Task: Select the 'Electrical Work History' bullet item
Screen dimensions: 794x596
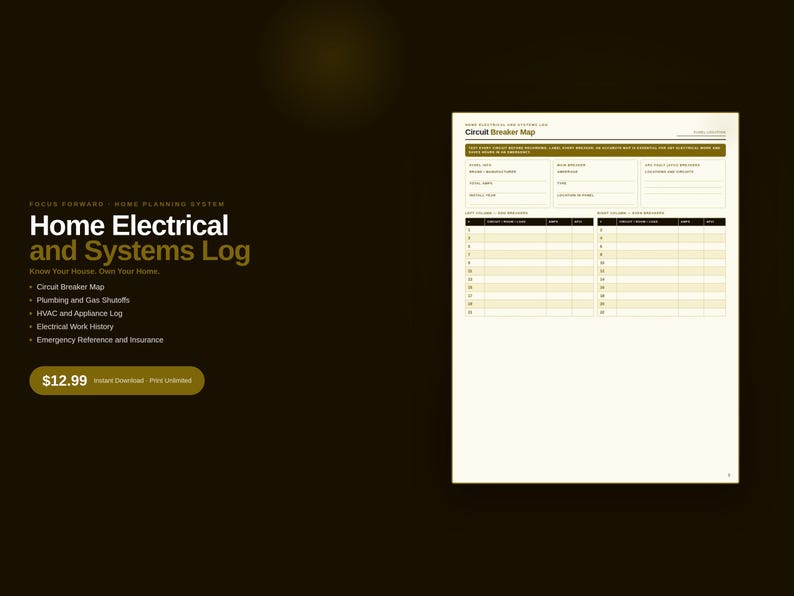Action: click(74, 327)
